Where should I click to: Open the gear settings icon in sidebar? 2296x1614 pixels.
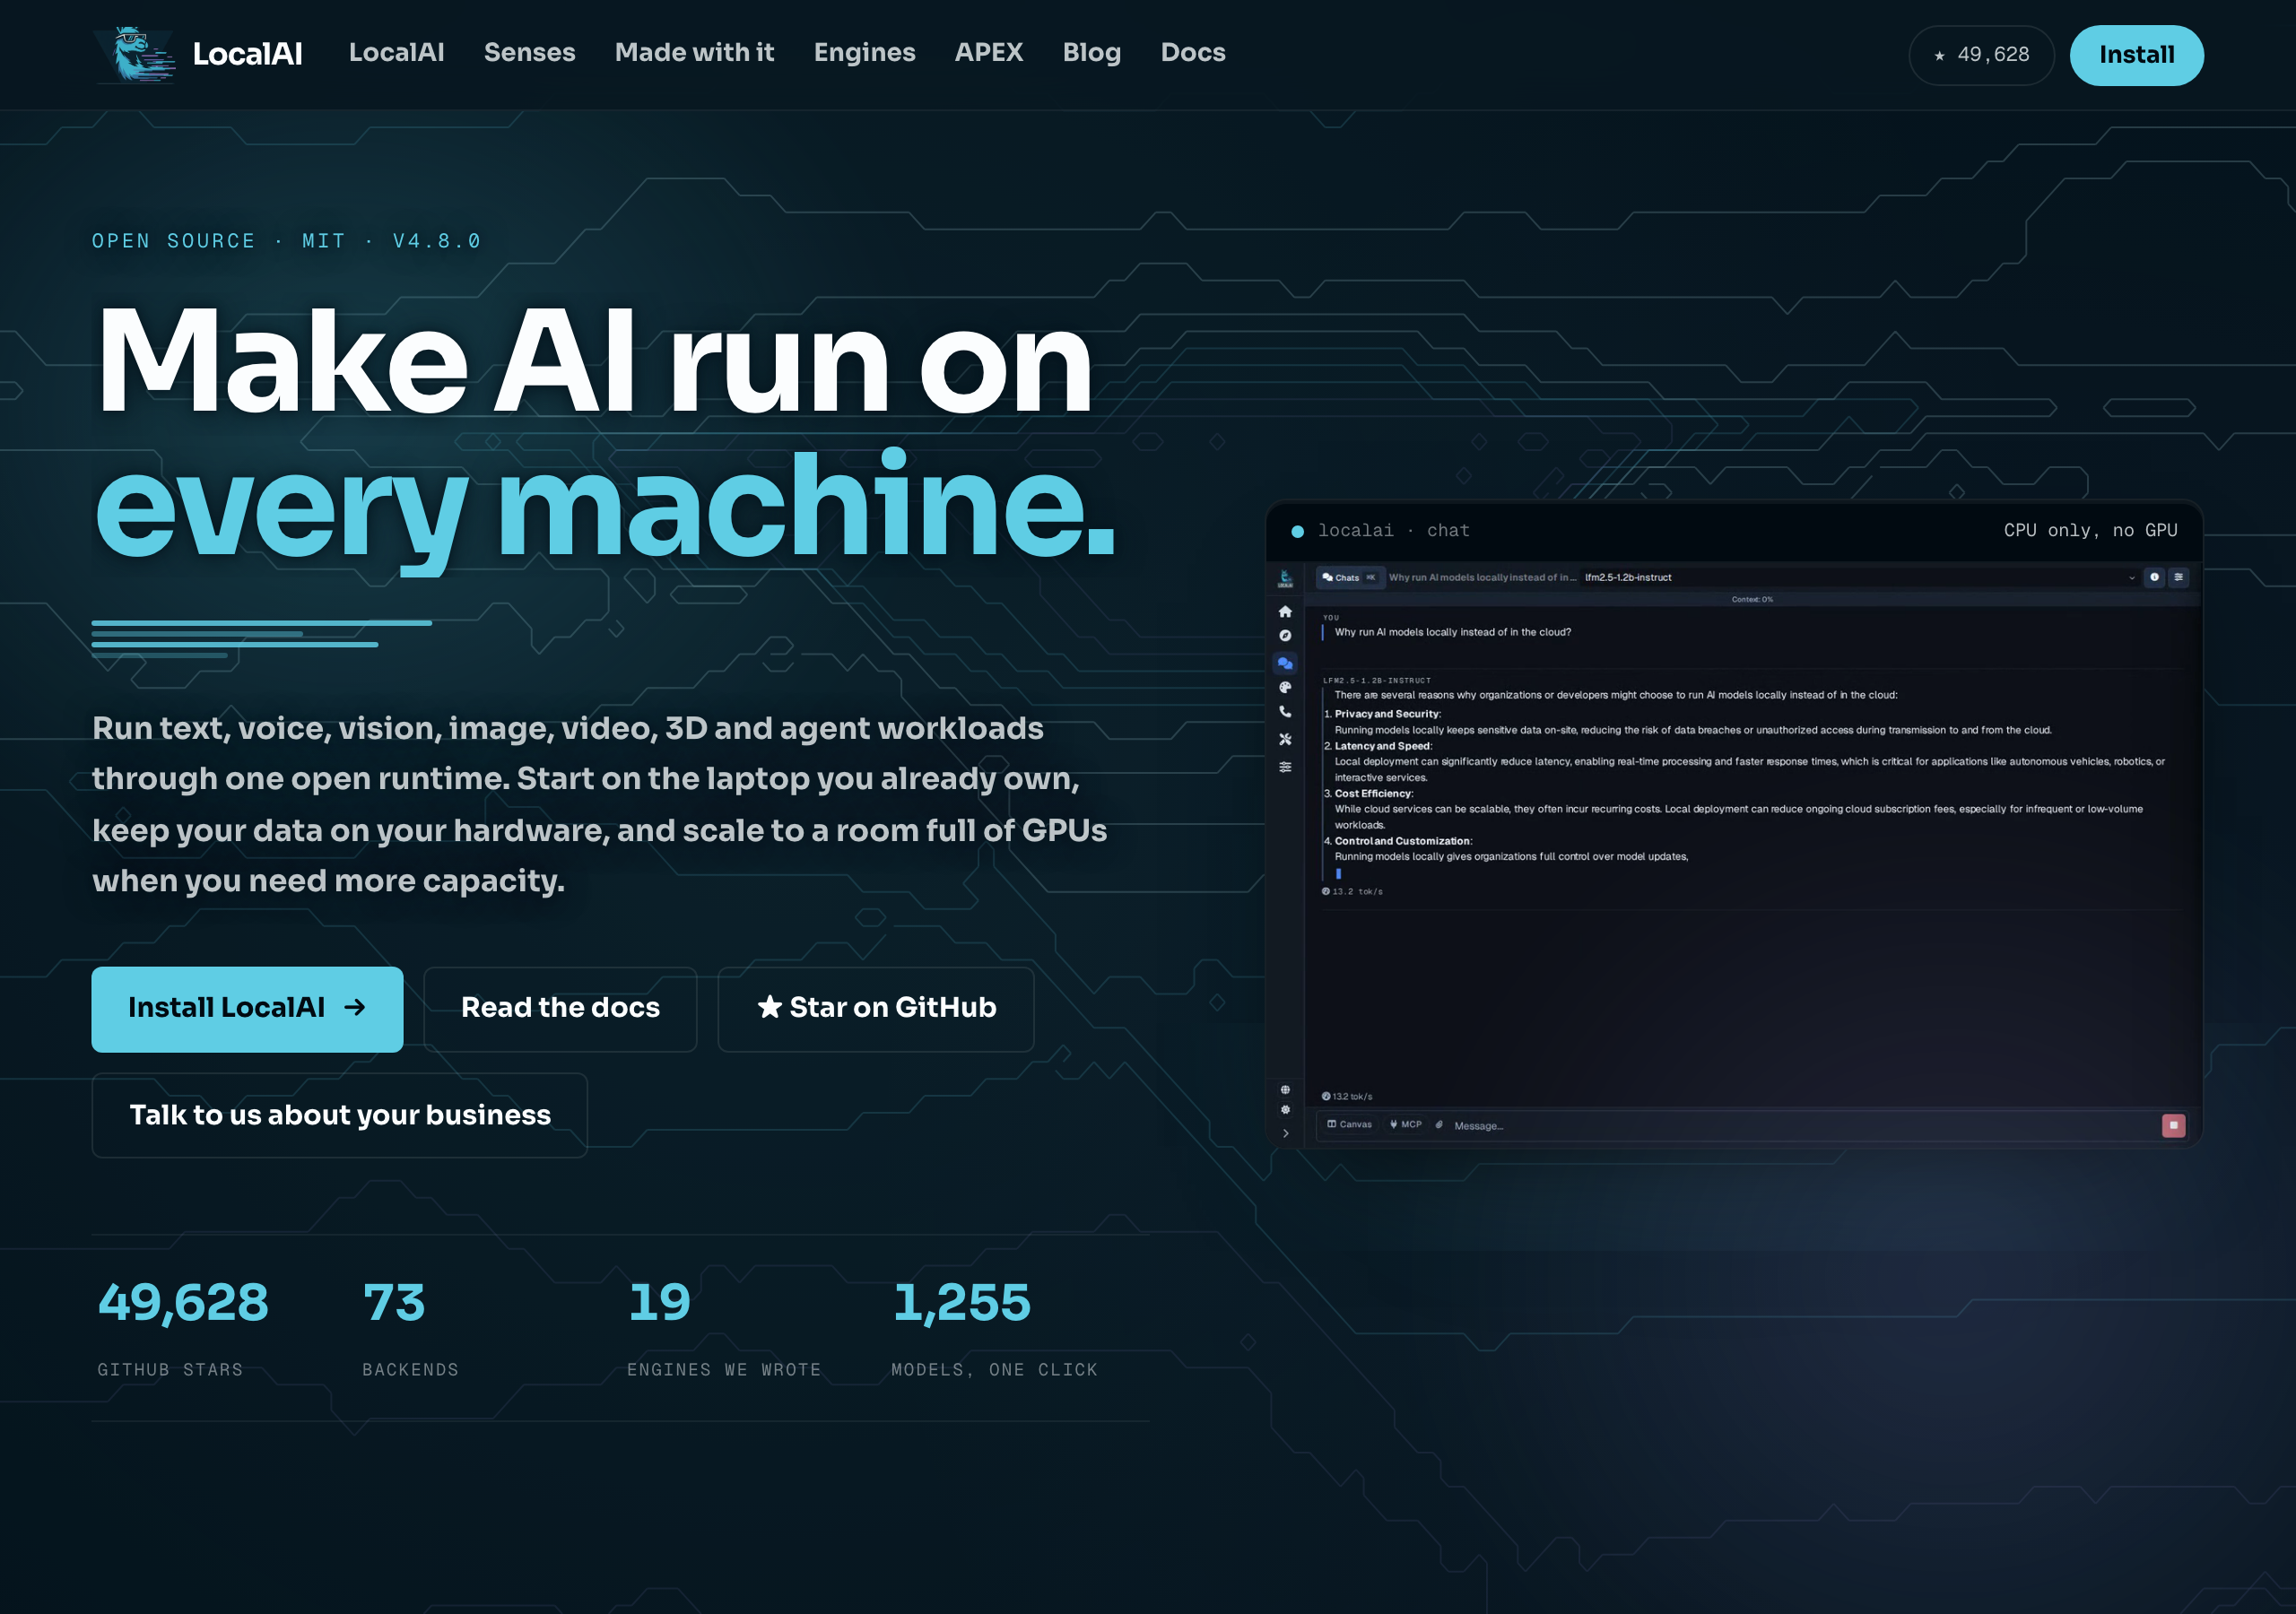point(1285,1109)
